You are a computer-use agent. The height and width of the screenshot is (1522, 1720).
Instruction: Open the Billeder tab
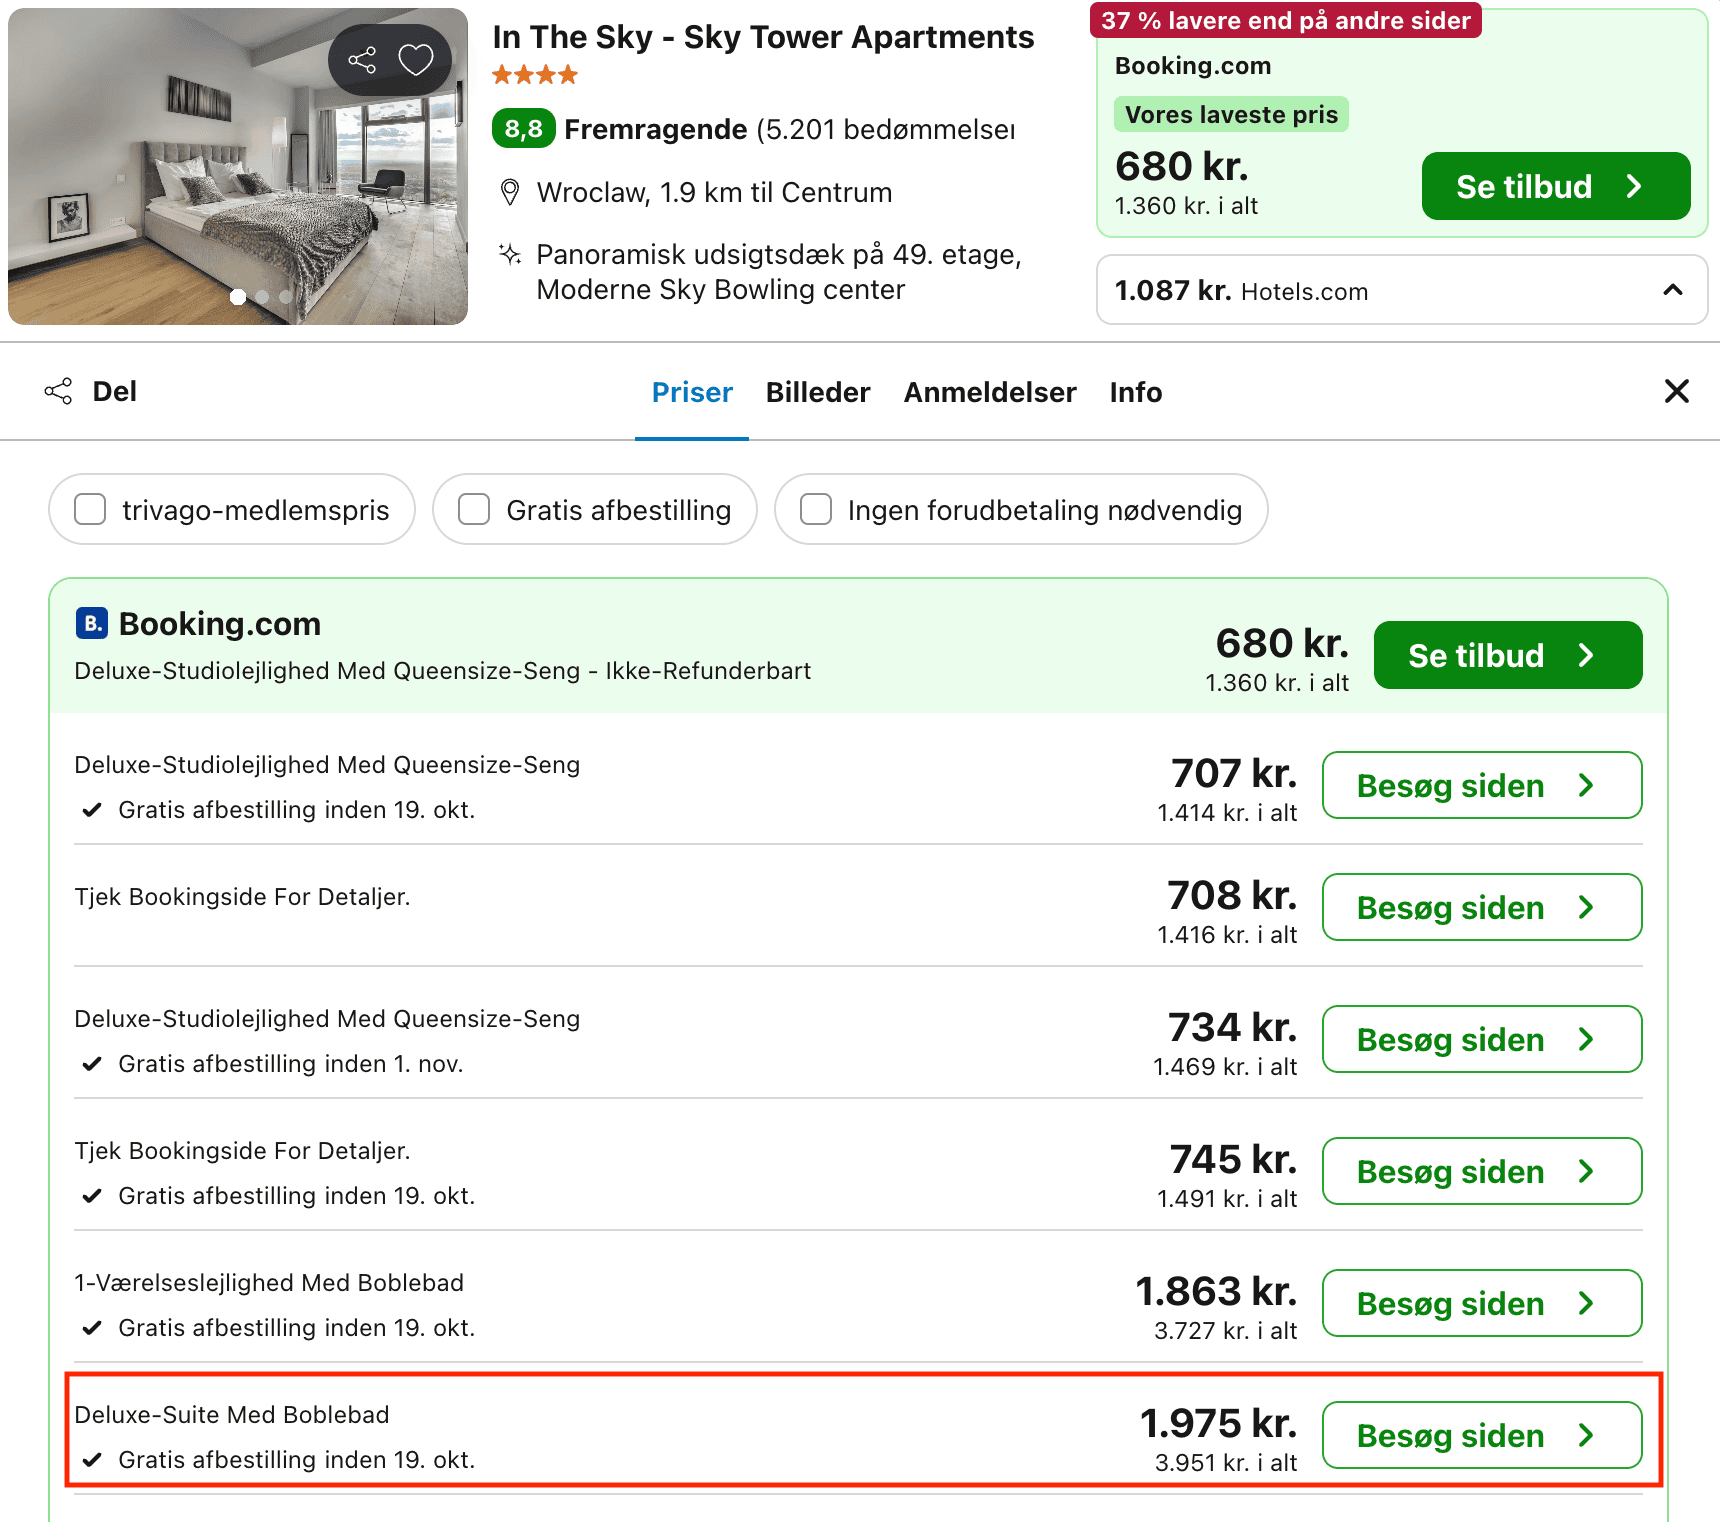coord(818,392)
